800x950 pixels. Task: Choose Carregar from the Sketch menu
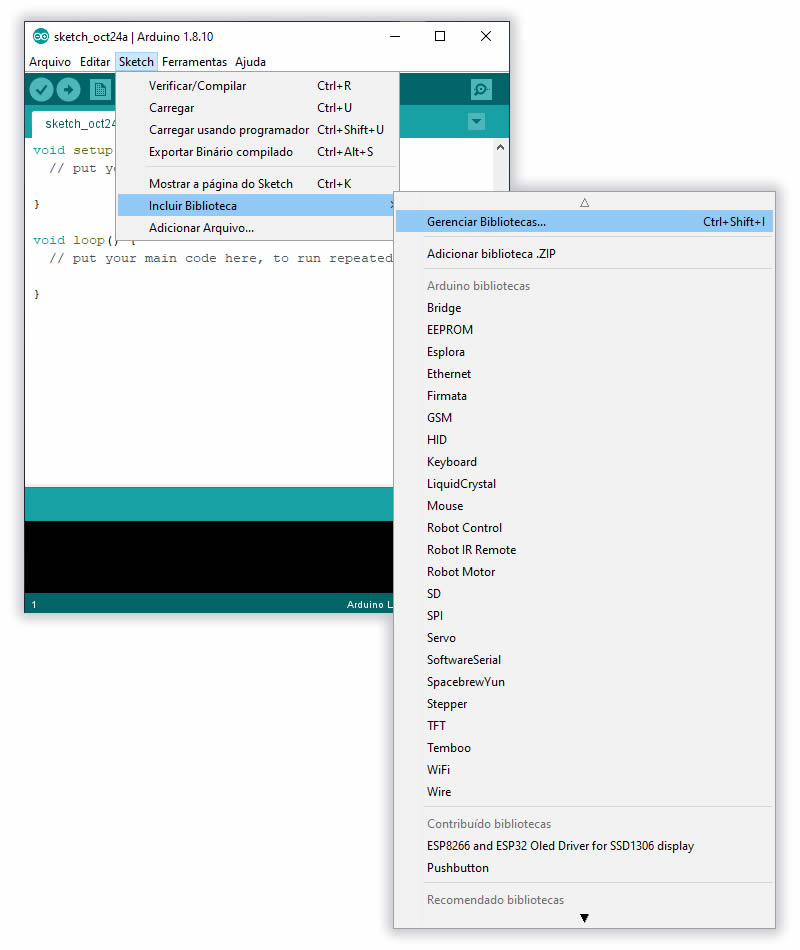point(258,108)
